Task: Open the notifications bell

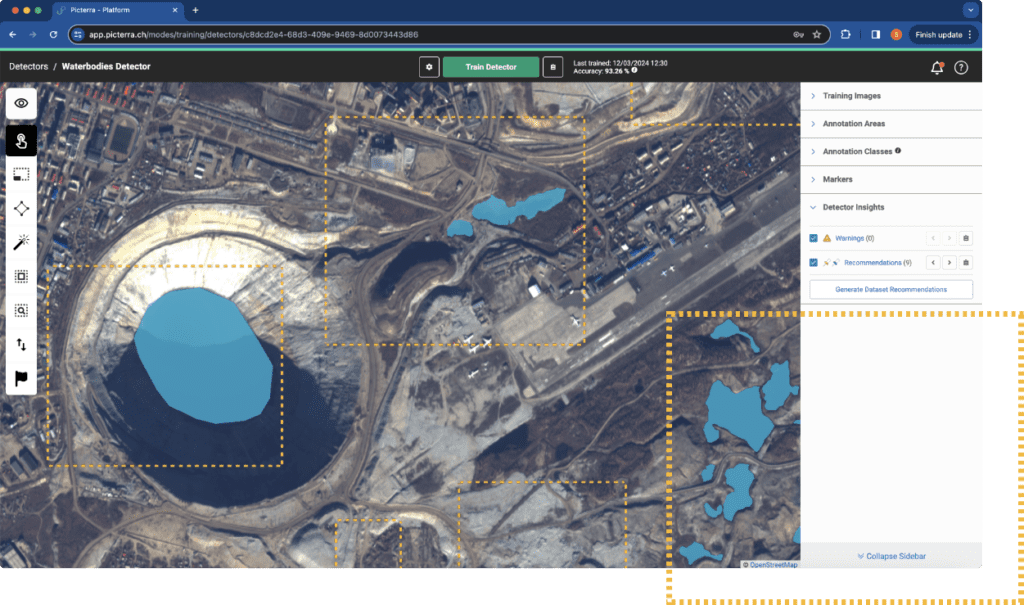Action: coord(936,67)
